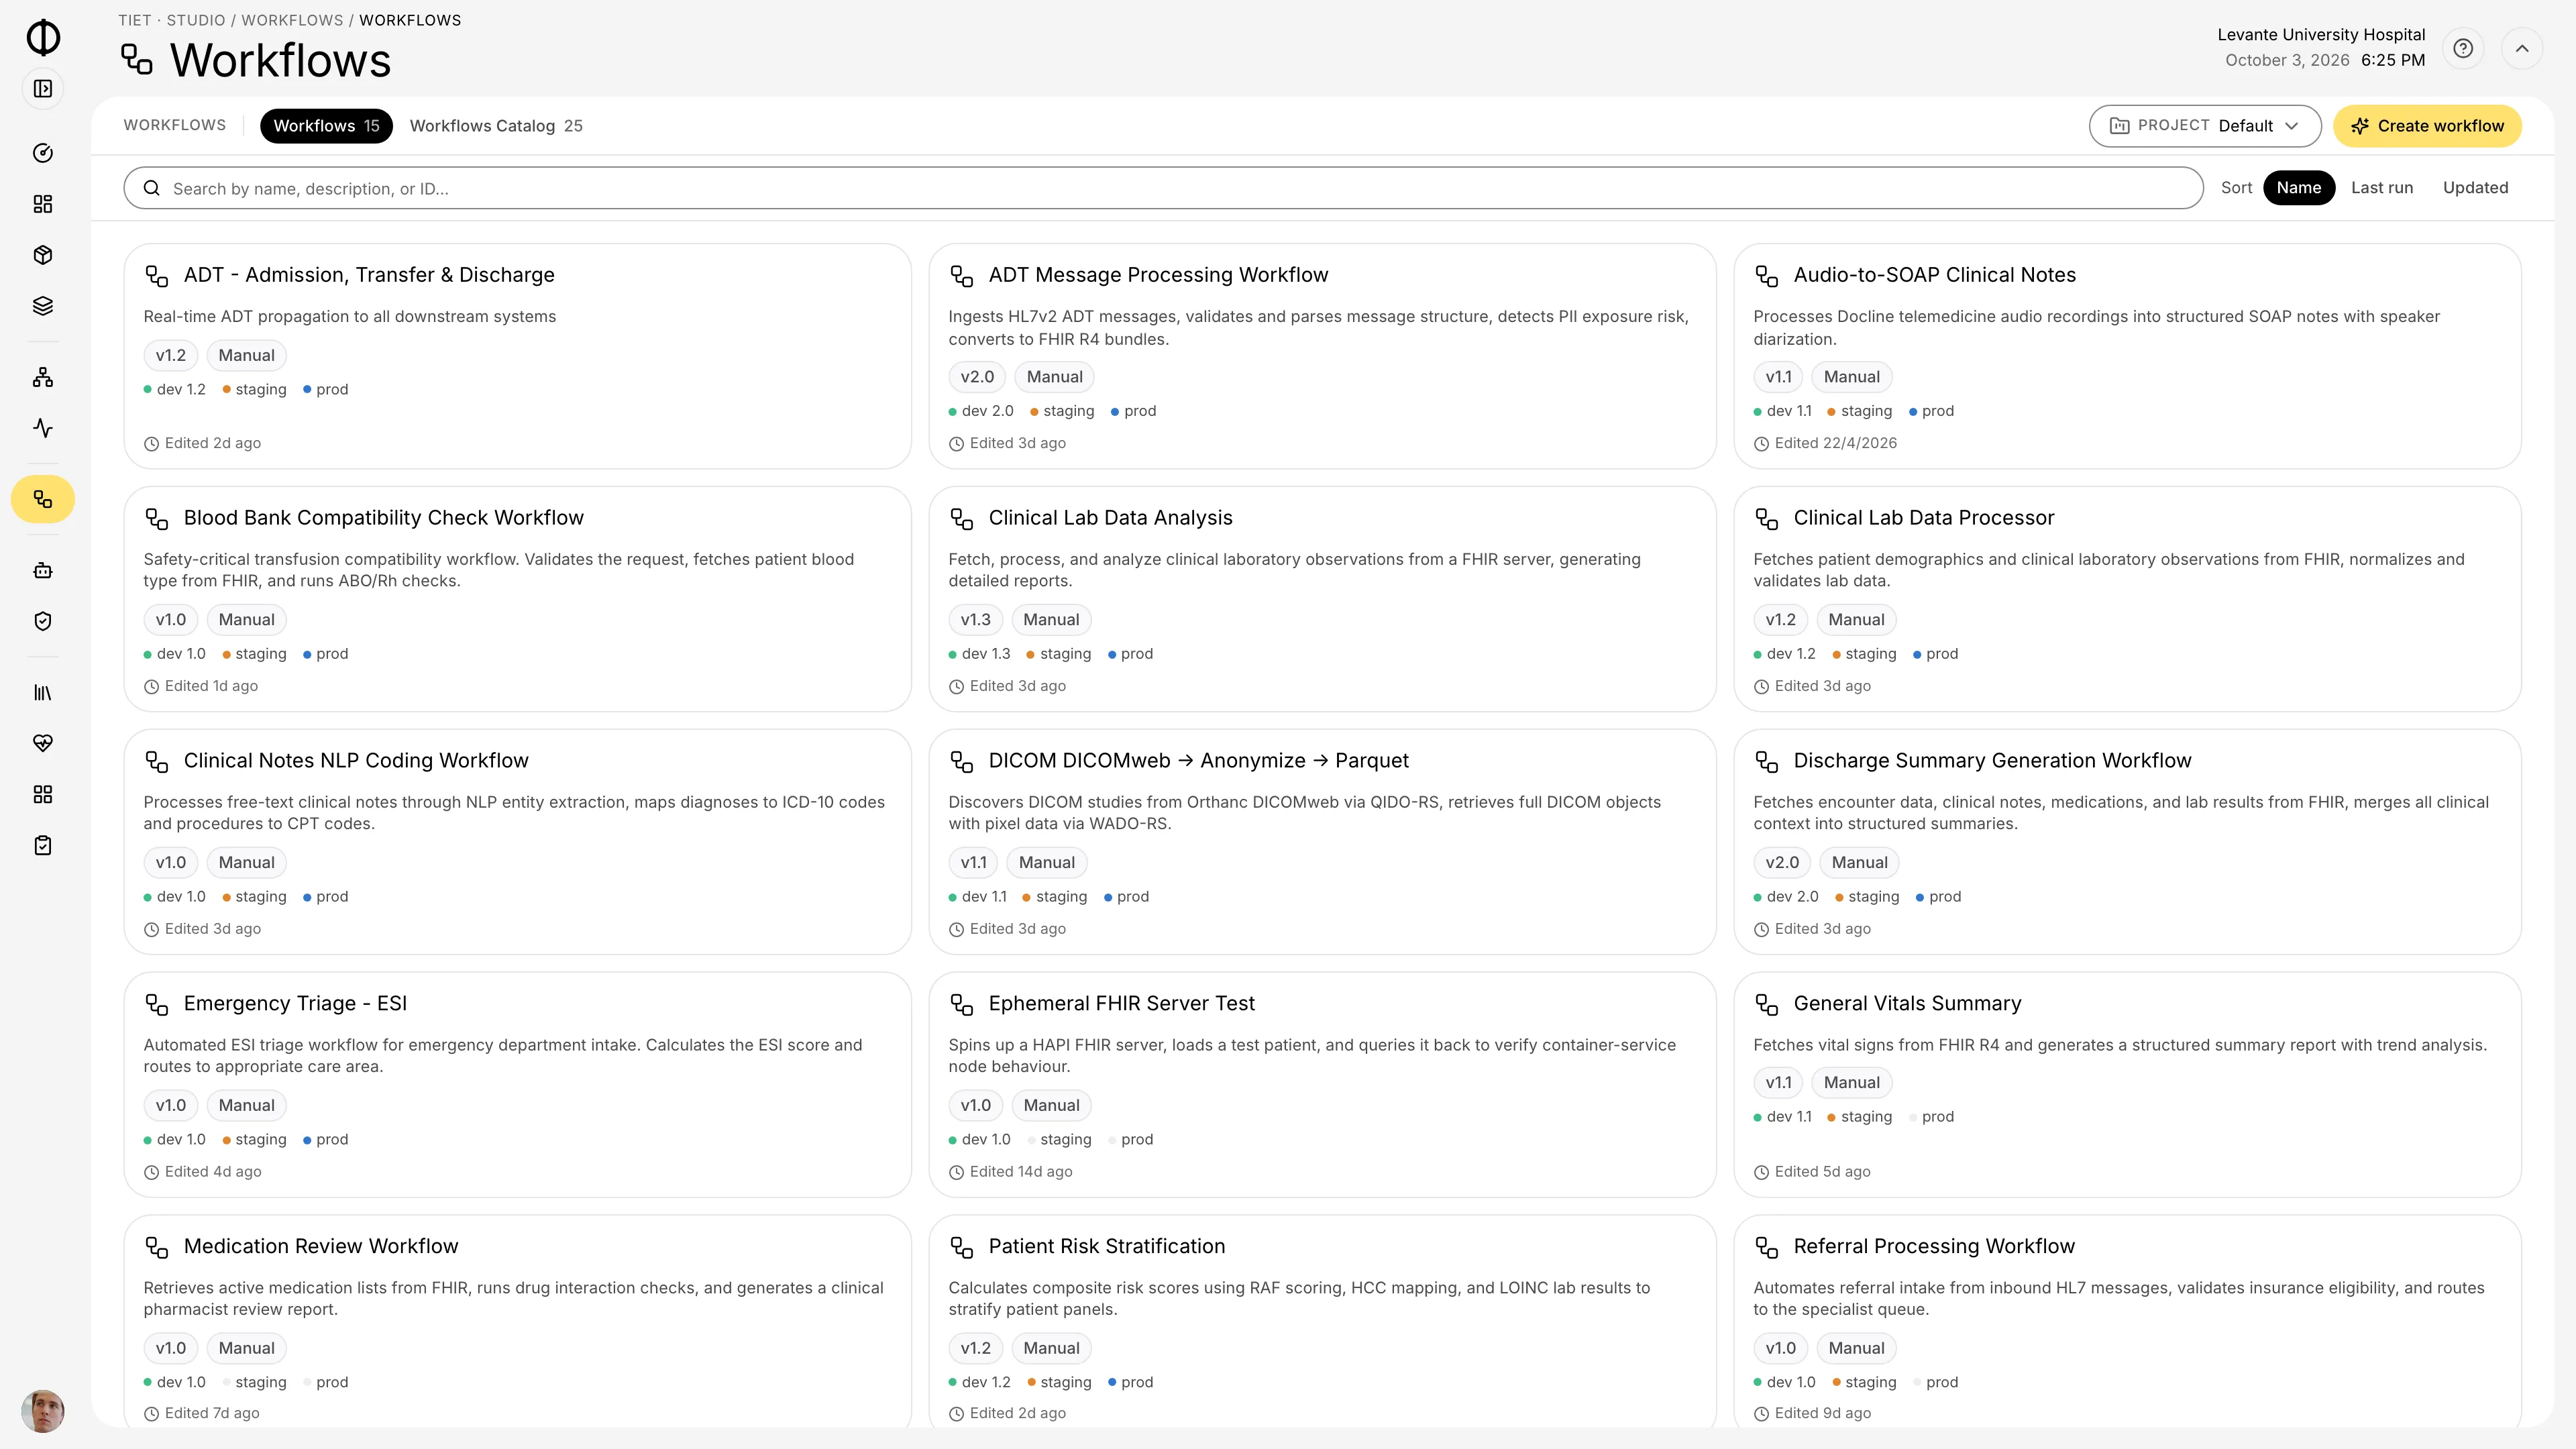Click the TIET logo icon in the sidebar
2576x1449 pixels.
(43, 38)
